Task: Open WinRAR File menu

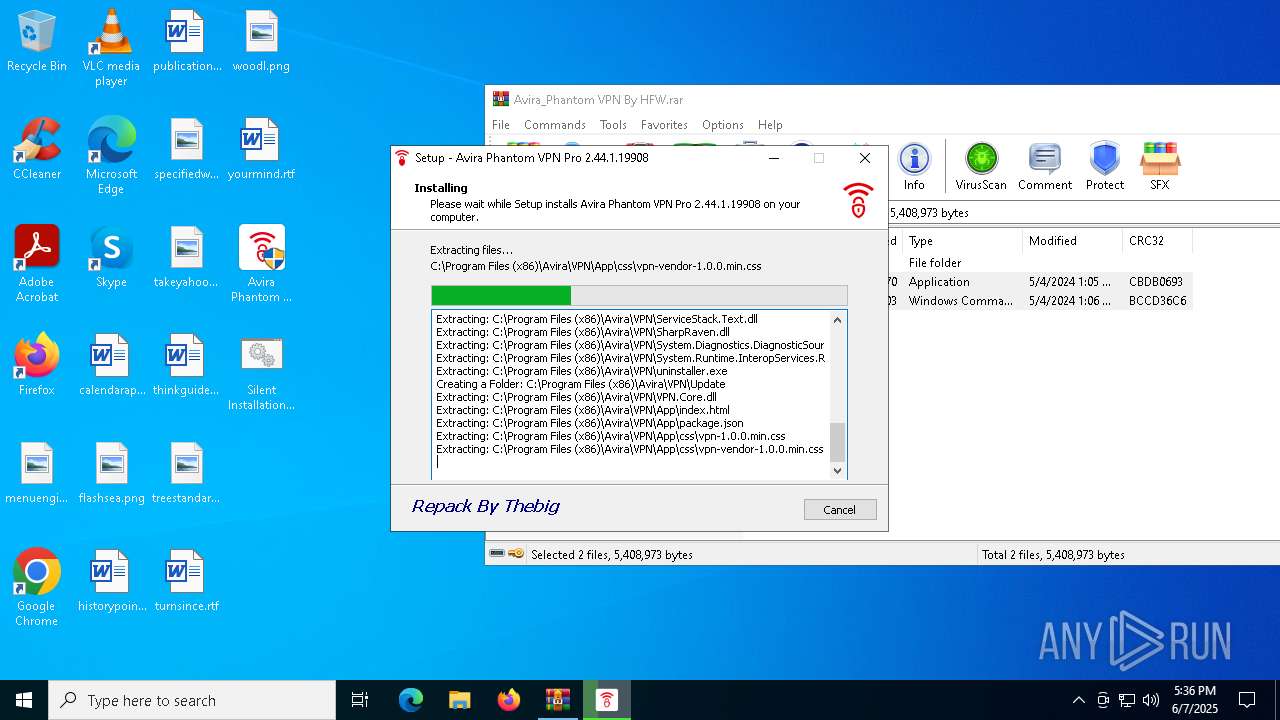Action: (x=501, y=125)
